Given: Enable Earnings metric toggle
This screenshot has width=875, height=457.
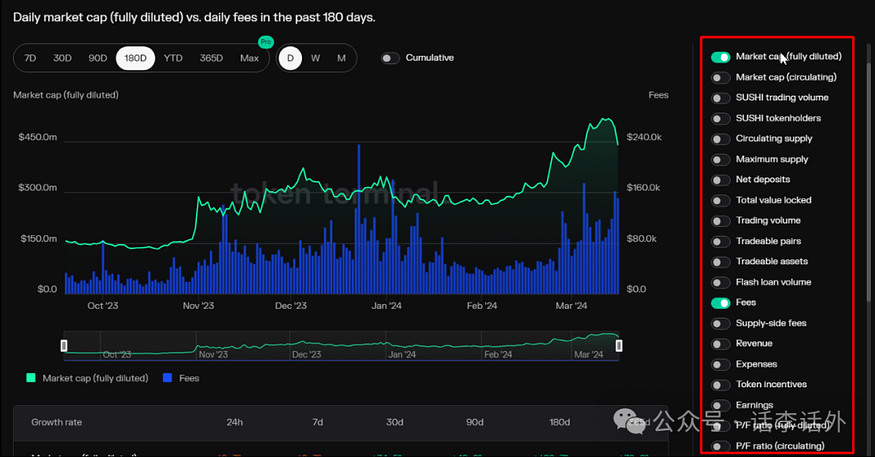Looking at the screenshot, I should point(720,406).
